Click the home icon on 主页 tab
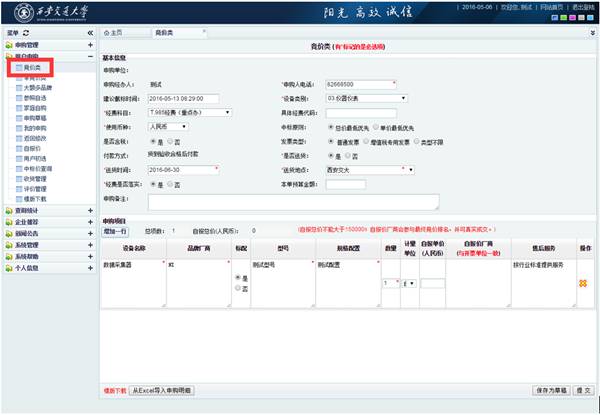 [x=113, y=33]
